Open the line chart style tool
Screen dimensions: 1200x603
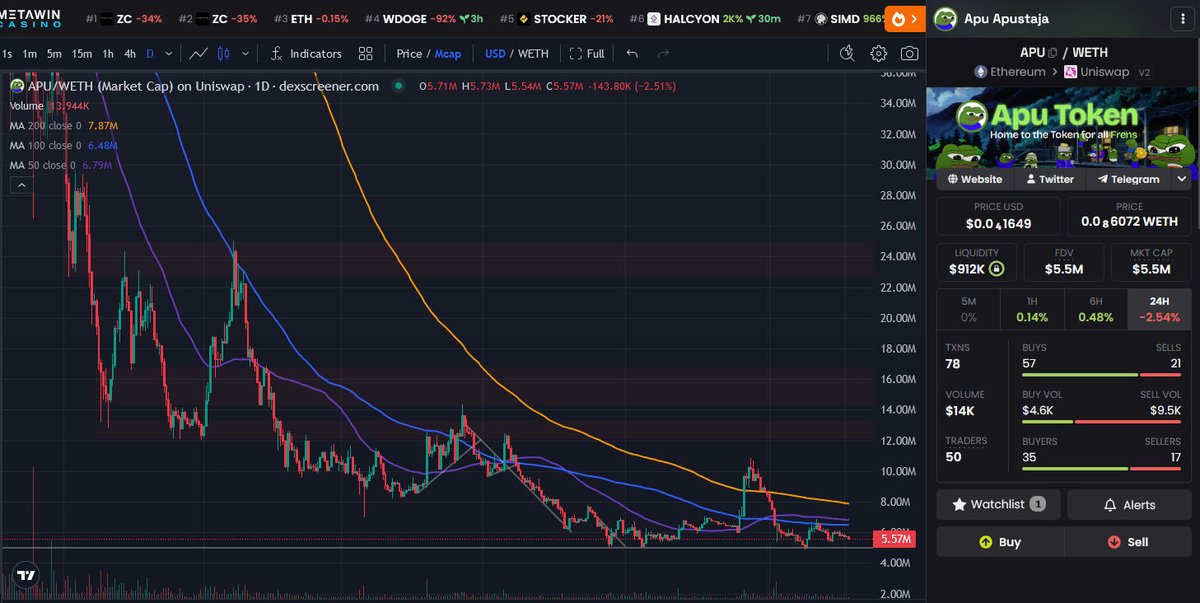click(199, 53)
